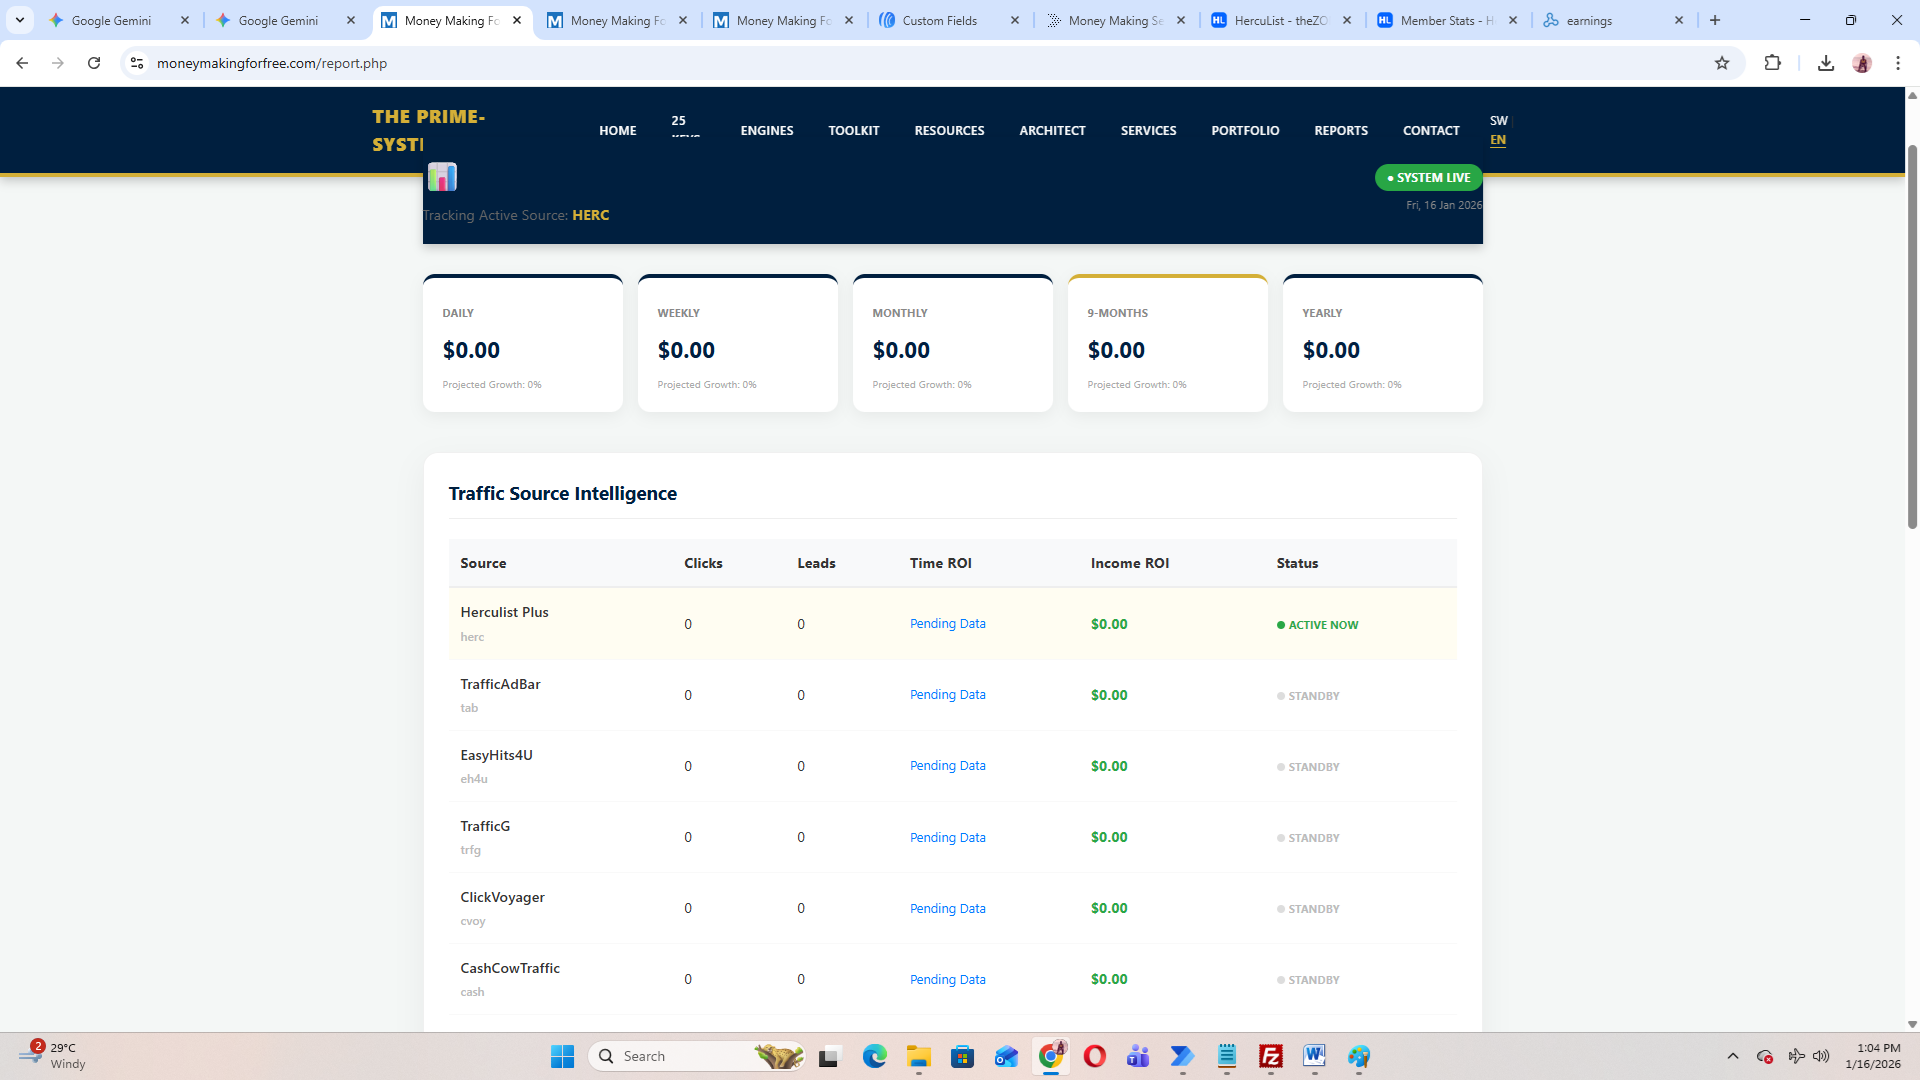Switch language to EN
The width and height of the screenshot is (1920, 1080).
coord(1497,140)
